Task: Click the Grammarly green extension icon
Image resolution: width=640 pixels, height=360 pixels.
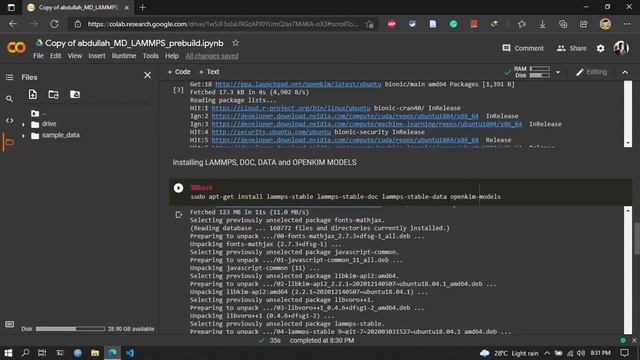Action: tap(453, 24)
